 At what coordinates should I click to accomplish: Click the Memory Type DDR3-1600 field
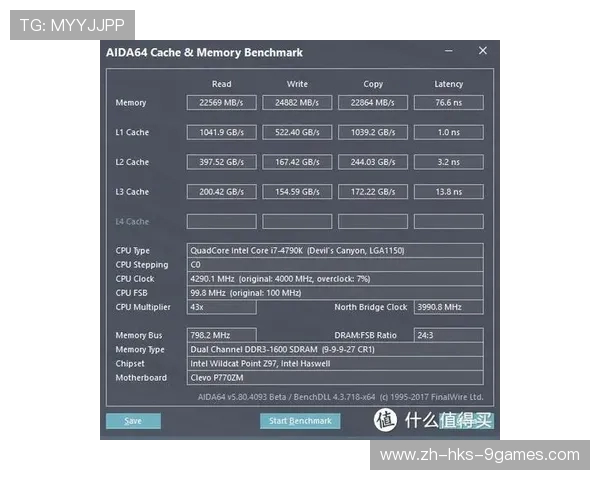335,350
